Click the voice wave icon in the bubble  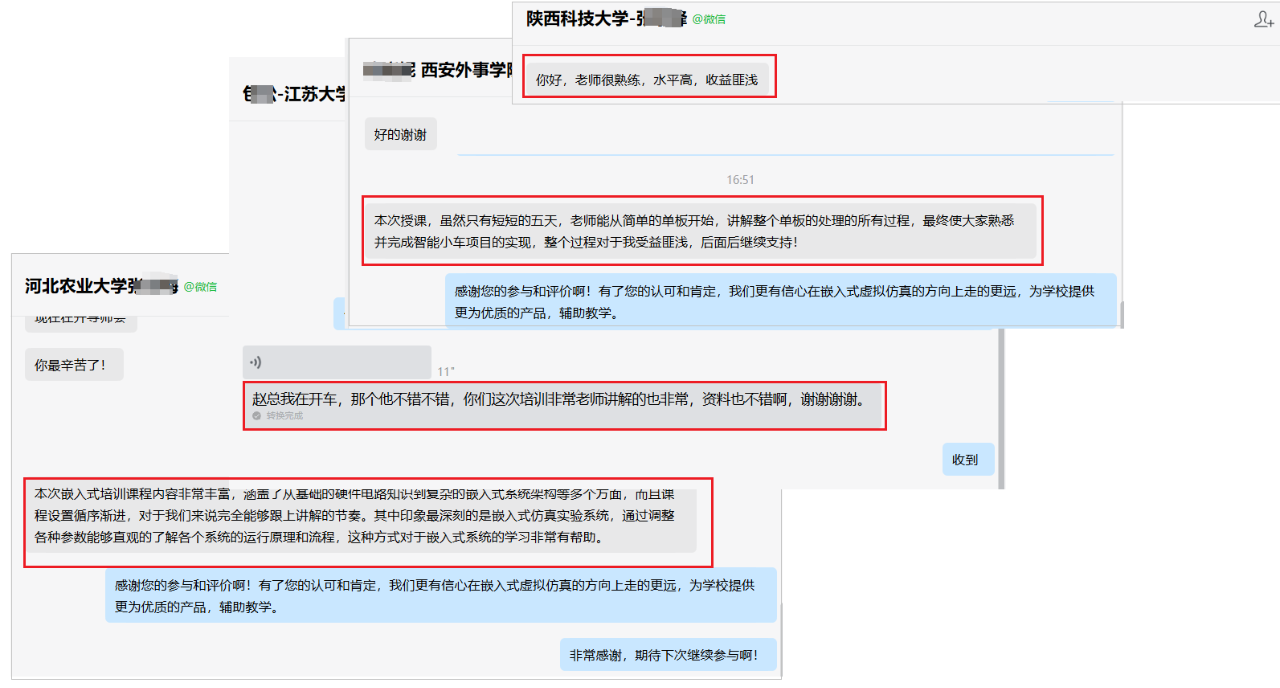click(x=255, y=362)
